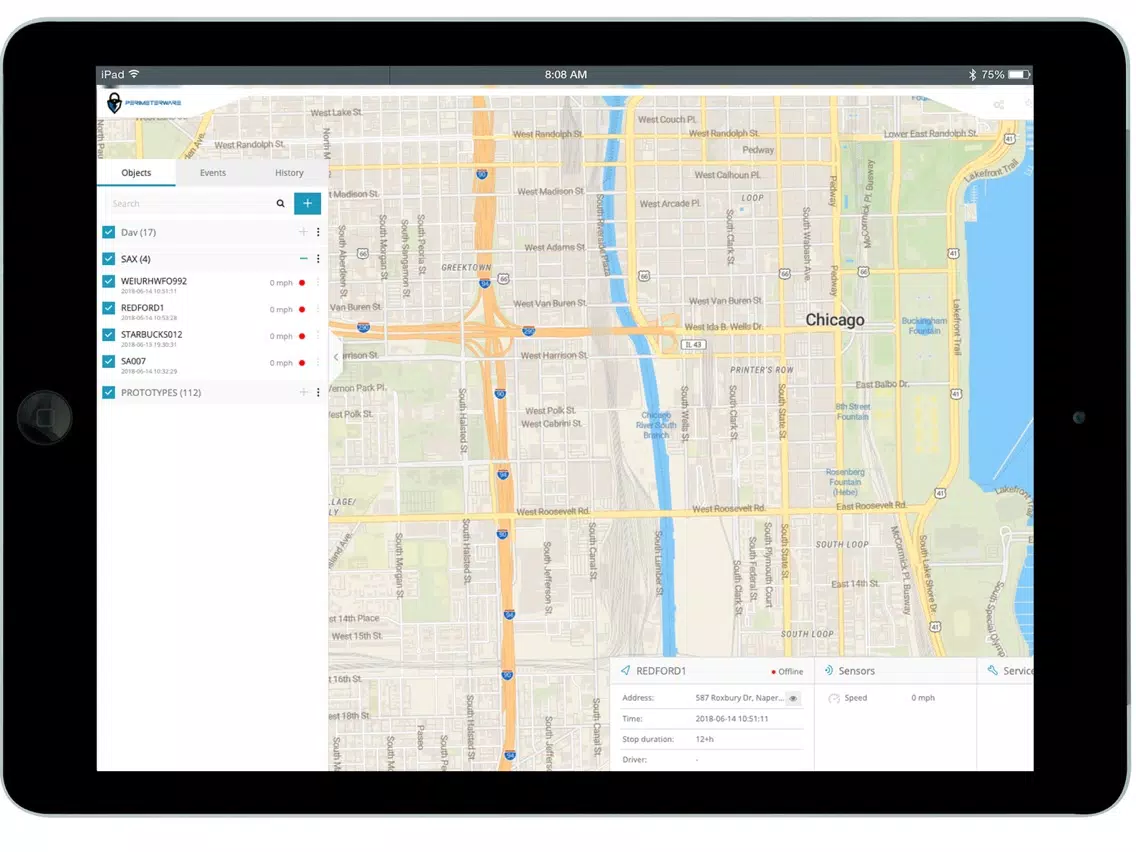Click the red status dot of WEIURHWFO992
This screenshot has width=1136, height=852.
pos(302,283)
